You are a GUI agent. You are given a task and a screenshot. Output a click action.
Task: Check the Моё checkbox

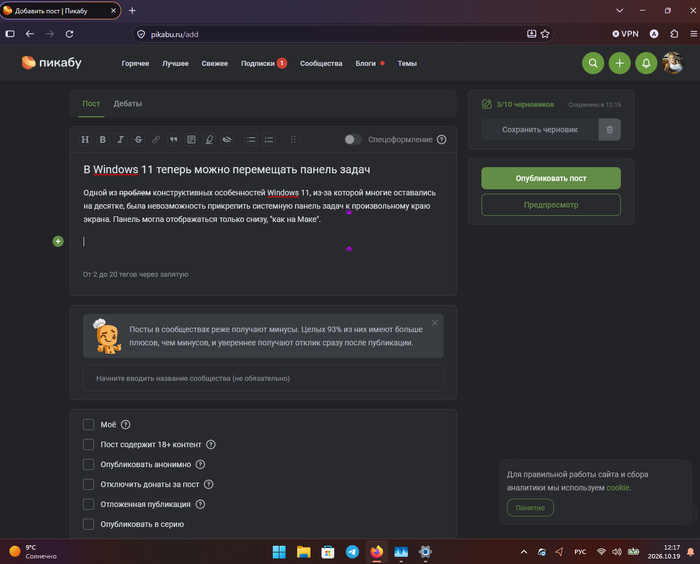pos(88,425)
